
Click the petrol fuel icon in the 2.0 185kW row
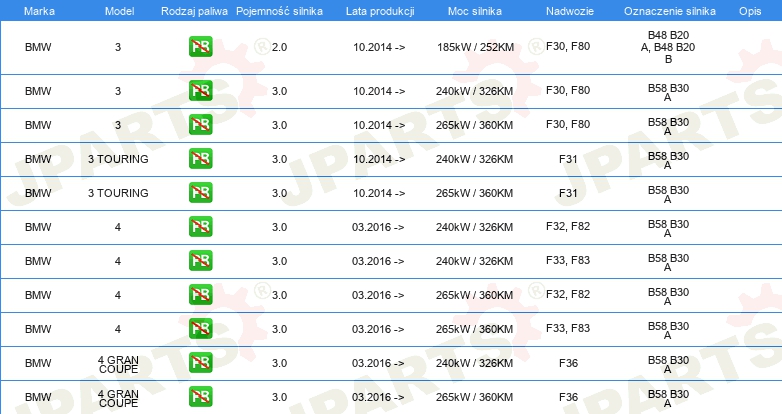200,47
